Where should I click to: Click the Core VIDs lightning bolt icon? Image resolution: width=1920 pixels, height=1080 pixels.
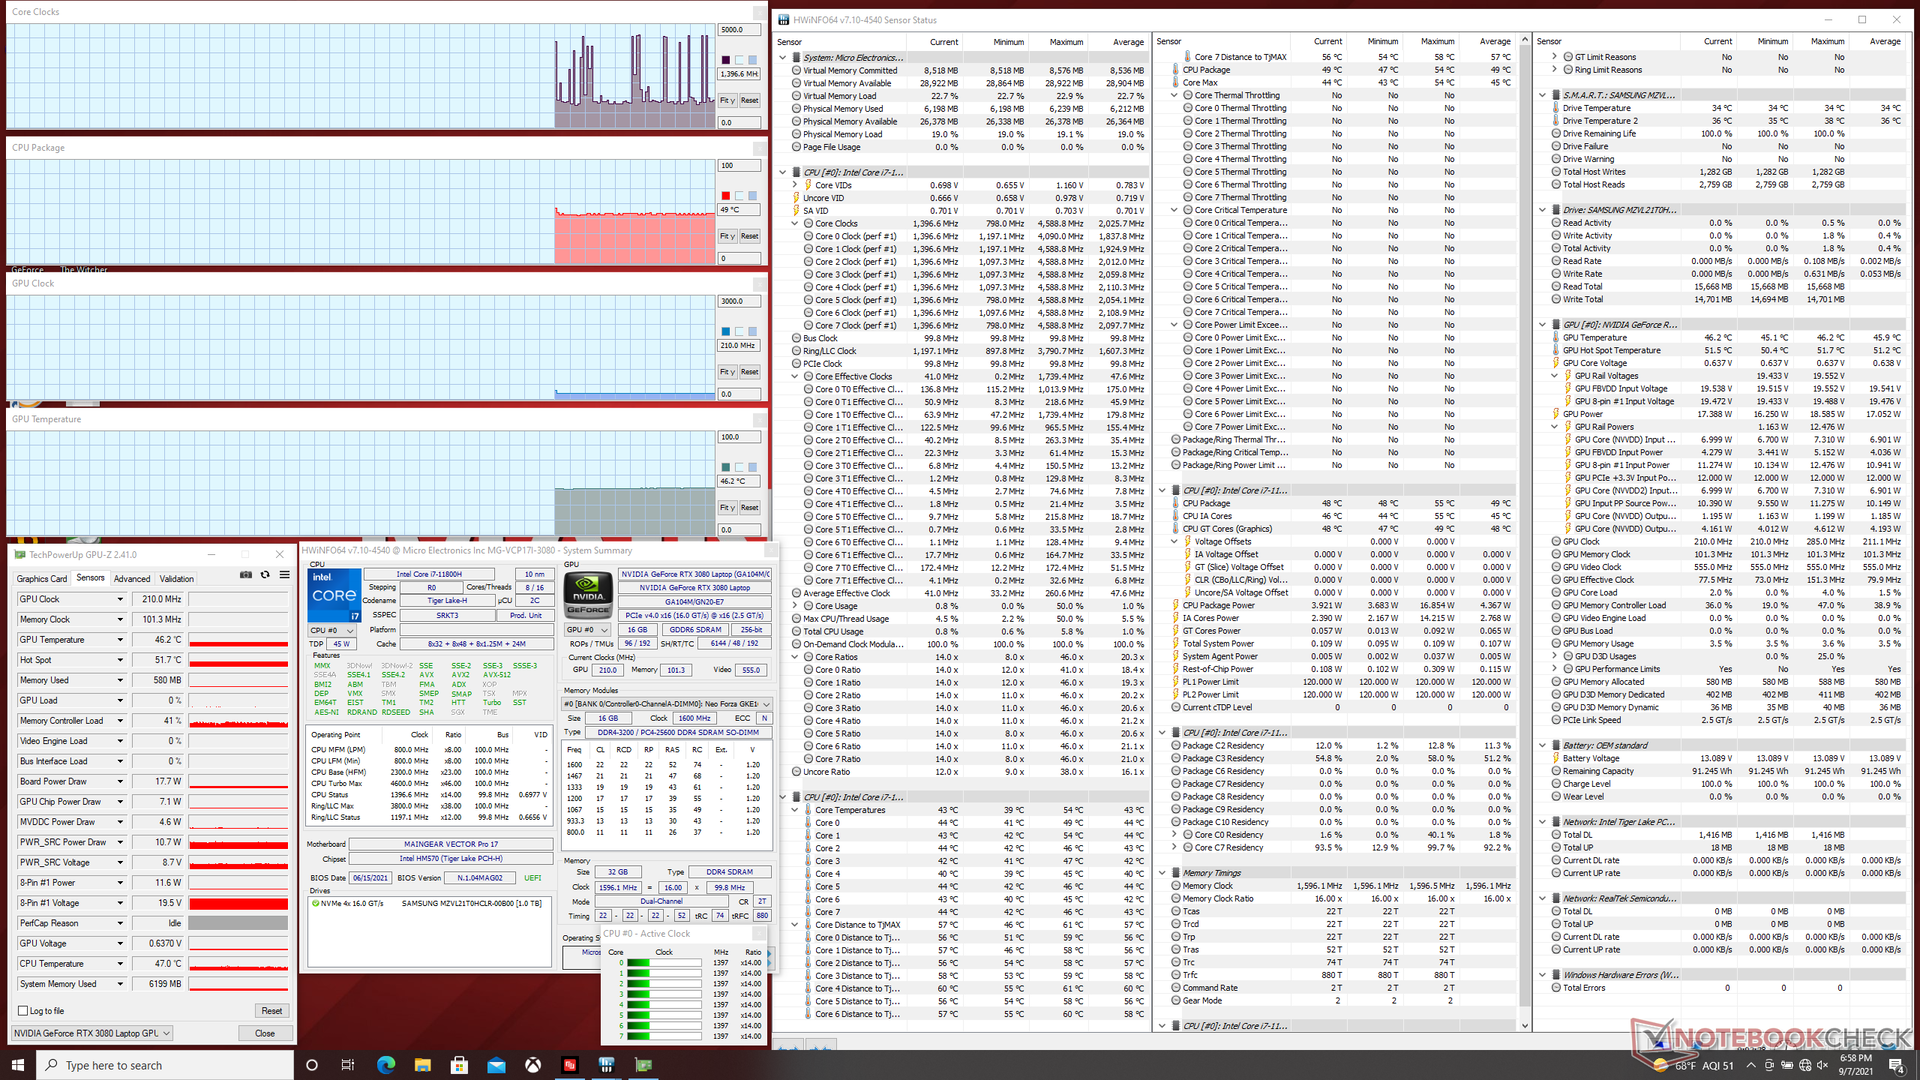808,185
